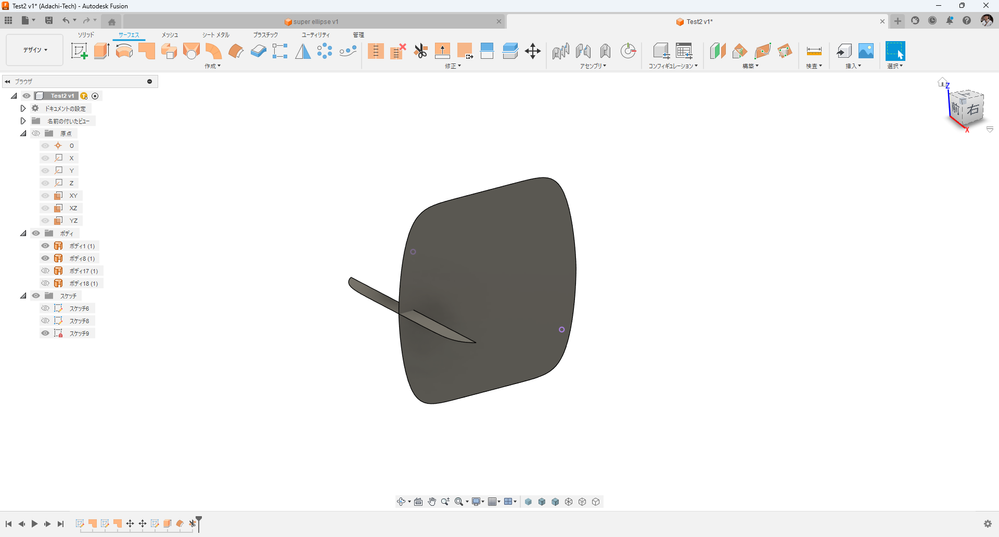
Task: Collapse the スケッチ folder
Action: coord(24,296)
